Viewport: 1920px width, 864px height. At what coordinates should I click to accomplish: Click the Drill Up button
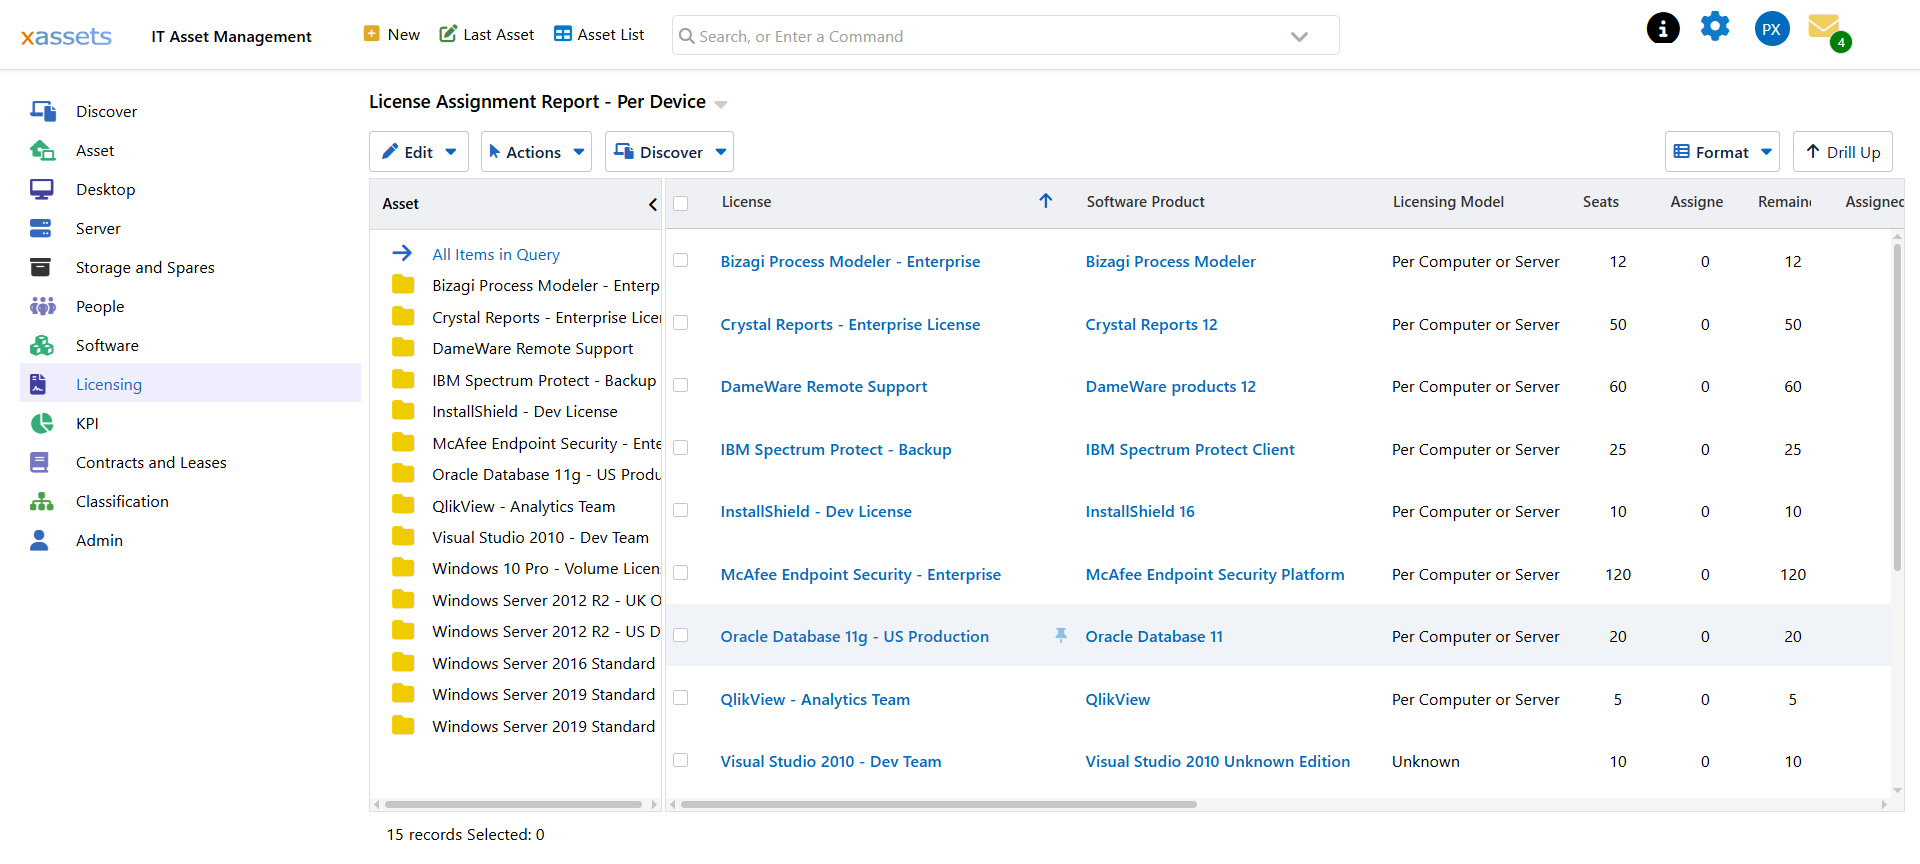pyautogui.click(x=1842, y=152)
